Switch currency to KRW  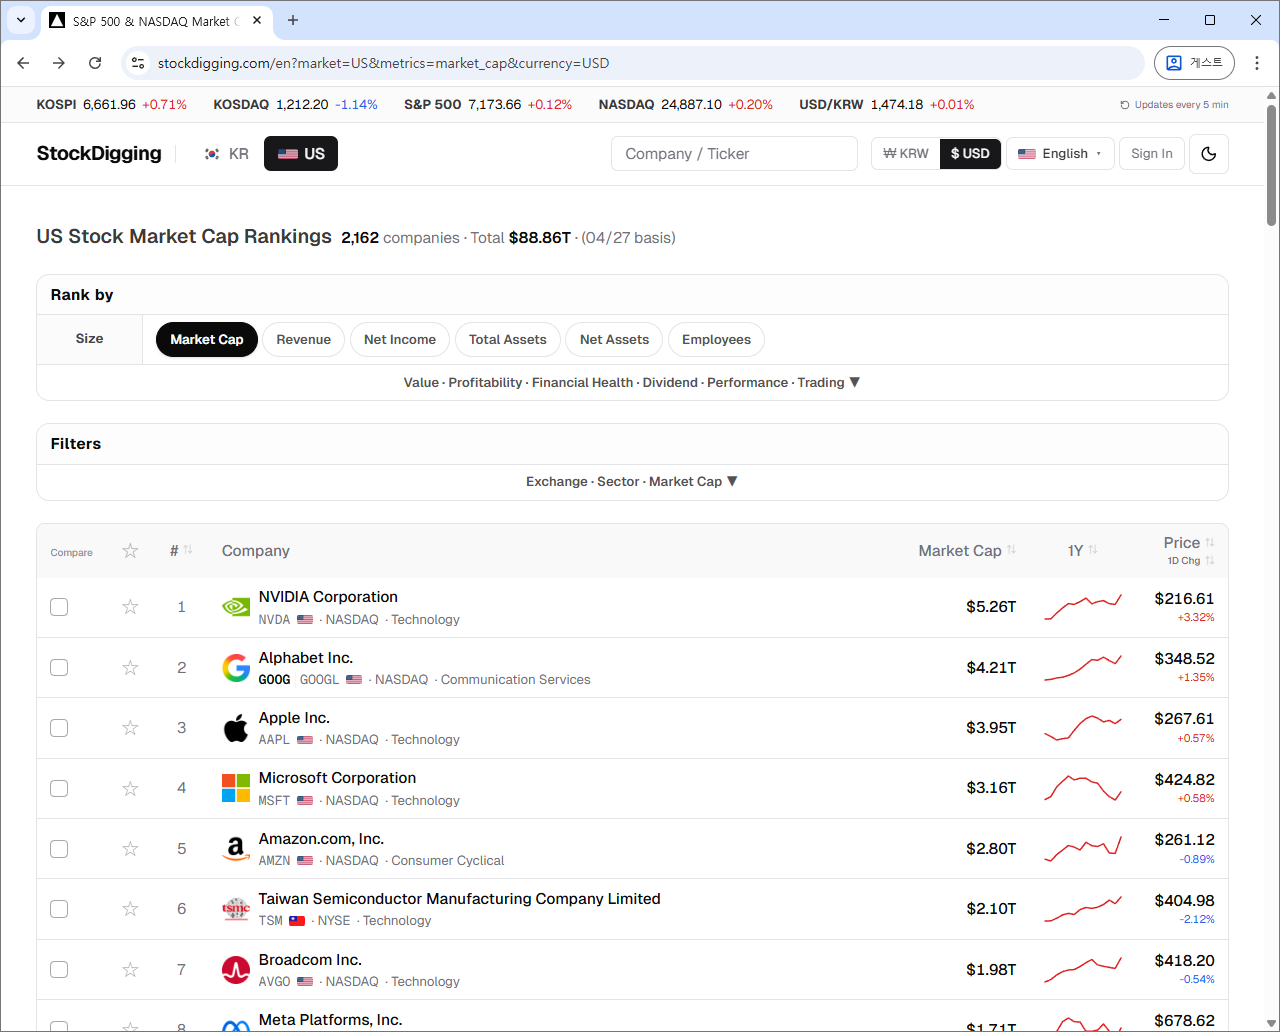[906, 154]
